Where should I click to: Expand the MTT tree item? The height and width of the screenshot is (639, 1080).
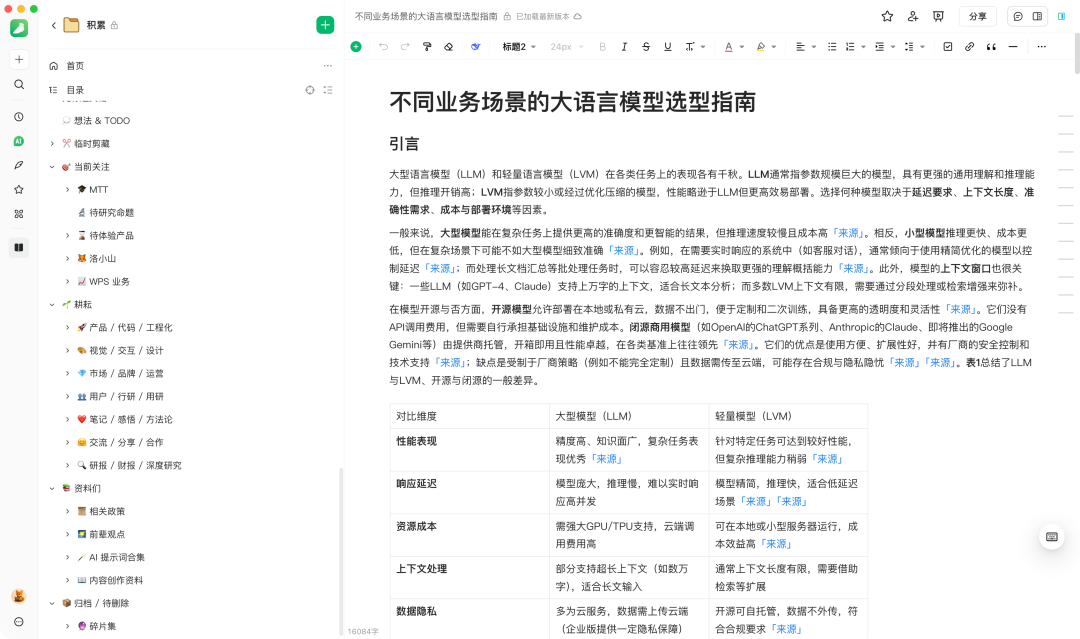pos(68,189)
